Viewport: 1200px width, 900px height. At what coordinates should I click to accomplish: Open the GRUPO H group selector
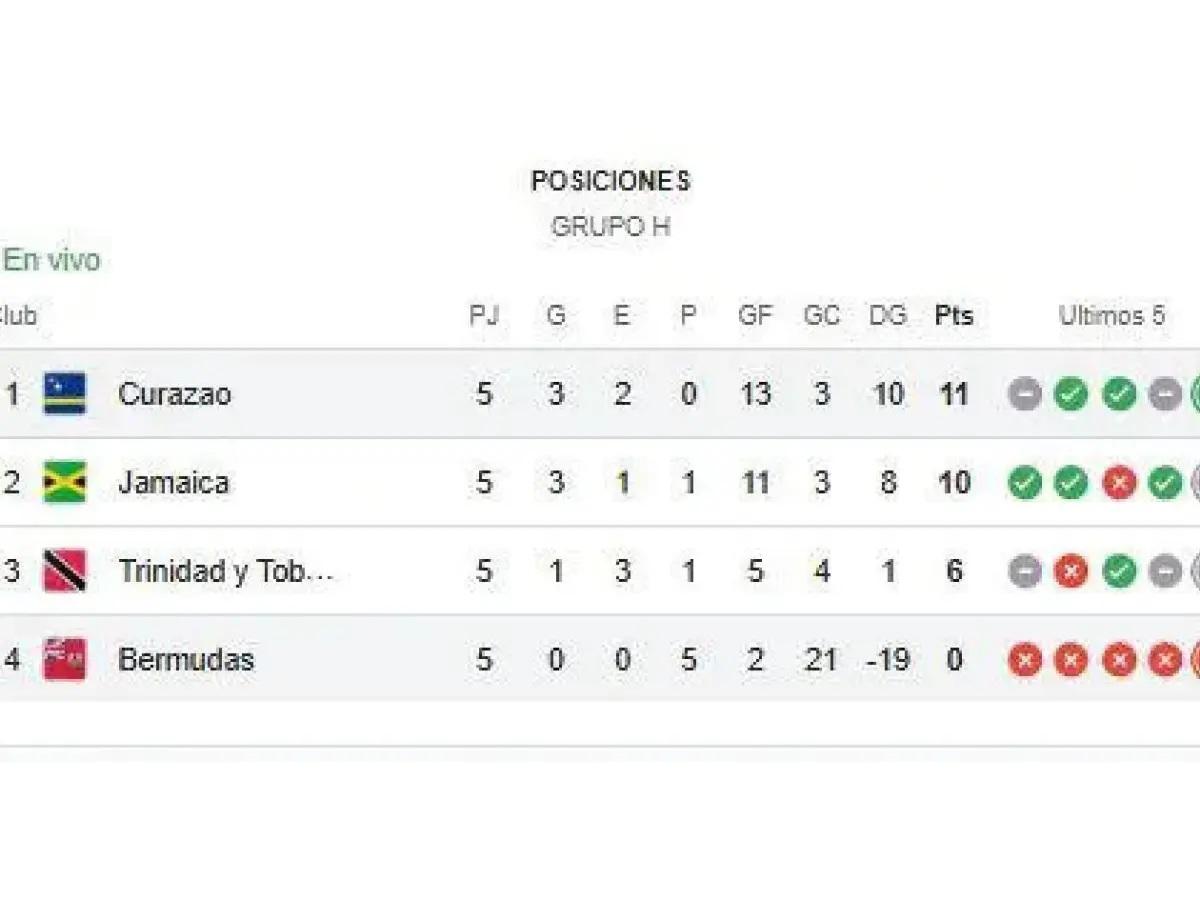[x=612, y=226]
